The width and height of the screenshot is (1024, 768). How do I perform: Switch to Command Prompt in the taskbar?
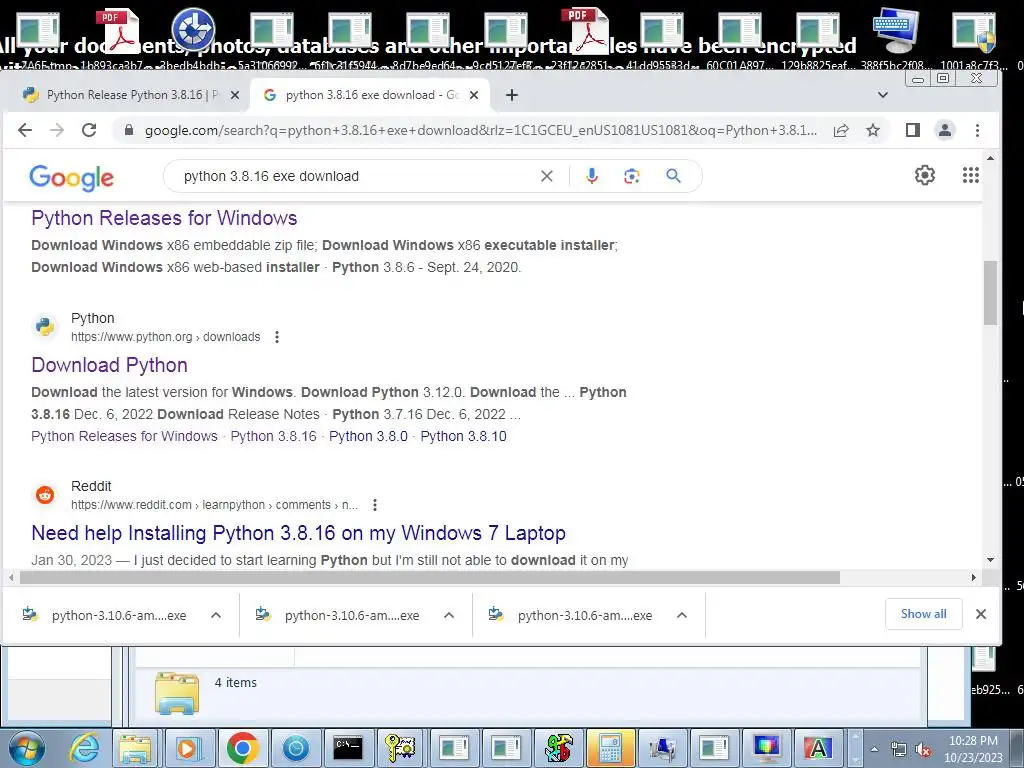pyautogui.click(x=347, y=748)
